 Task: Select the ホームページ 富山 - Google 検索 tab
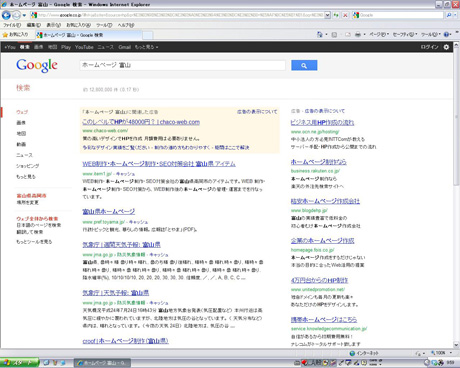click(x=88, y=35)
